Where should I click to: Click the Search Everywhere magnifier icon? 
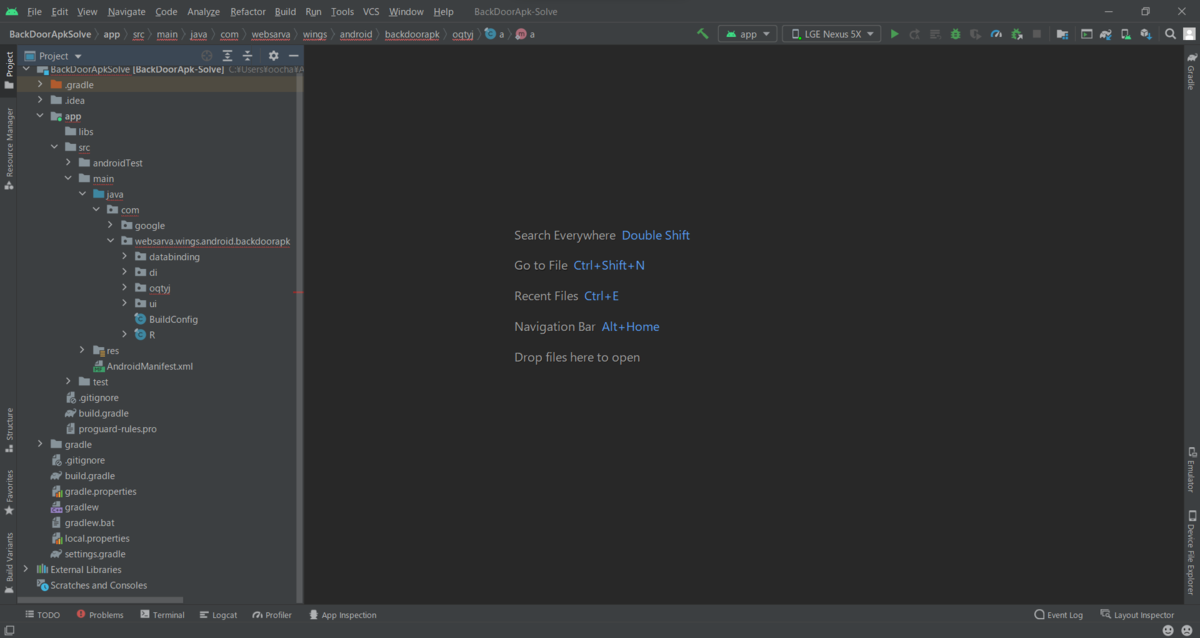tap(1170, 34)
